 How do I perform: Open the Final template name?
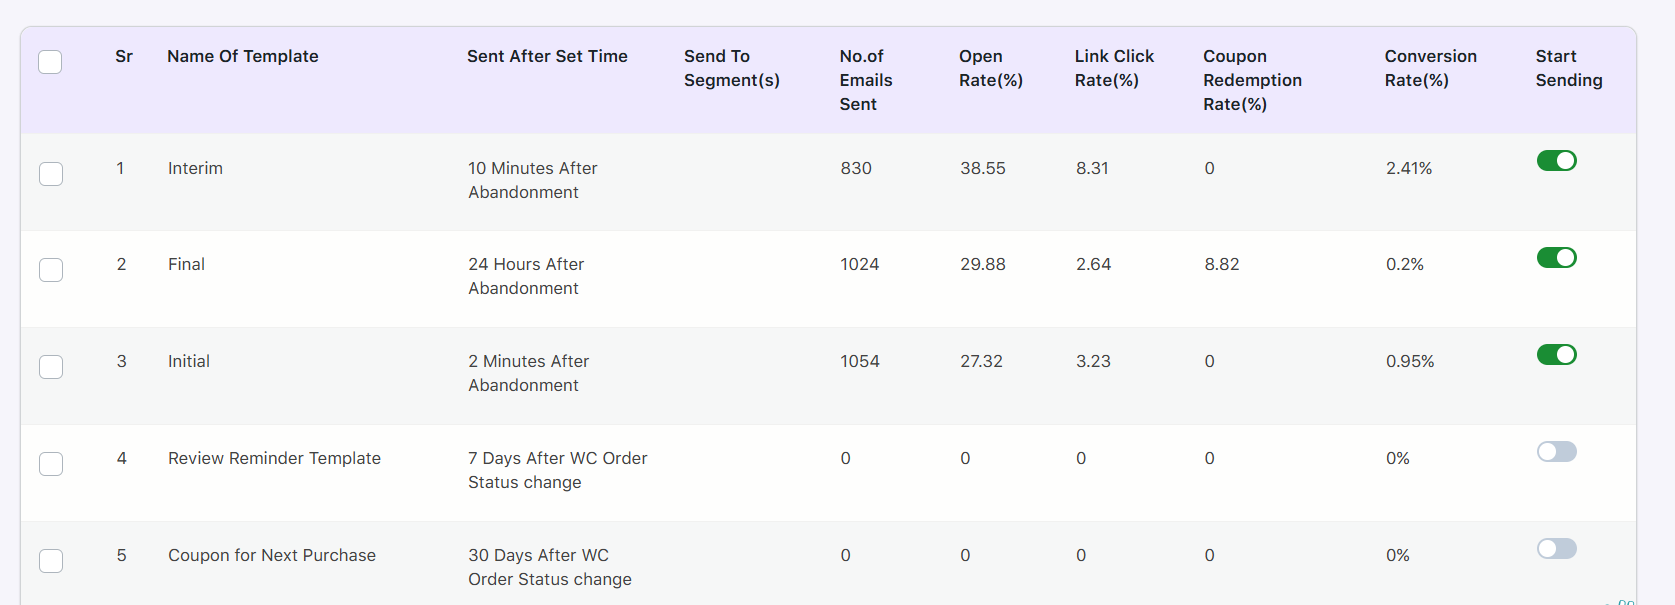tap(186, 264)
